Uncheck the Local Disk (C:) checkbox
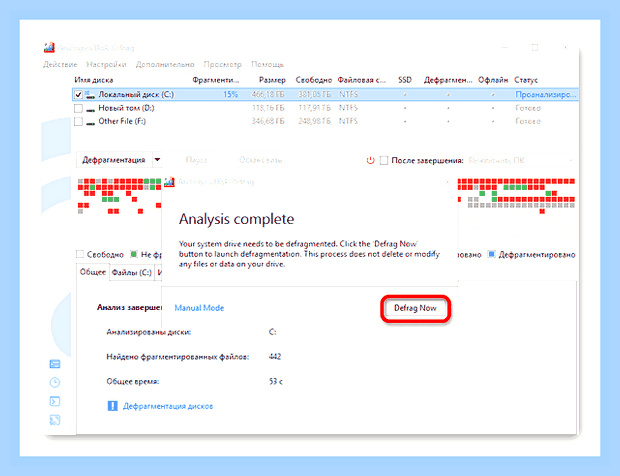Image resolution: width=620 pixels, height=476 pixels. point(78,94)
